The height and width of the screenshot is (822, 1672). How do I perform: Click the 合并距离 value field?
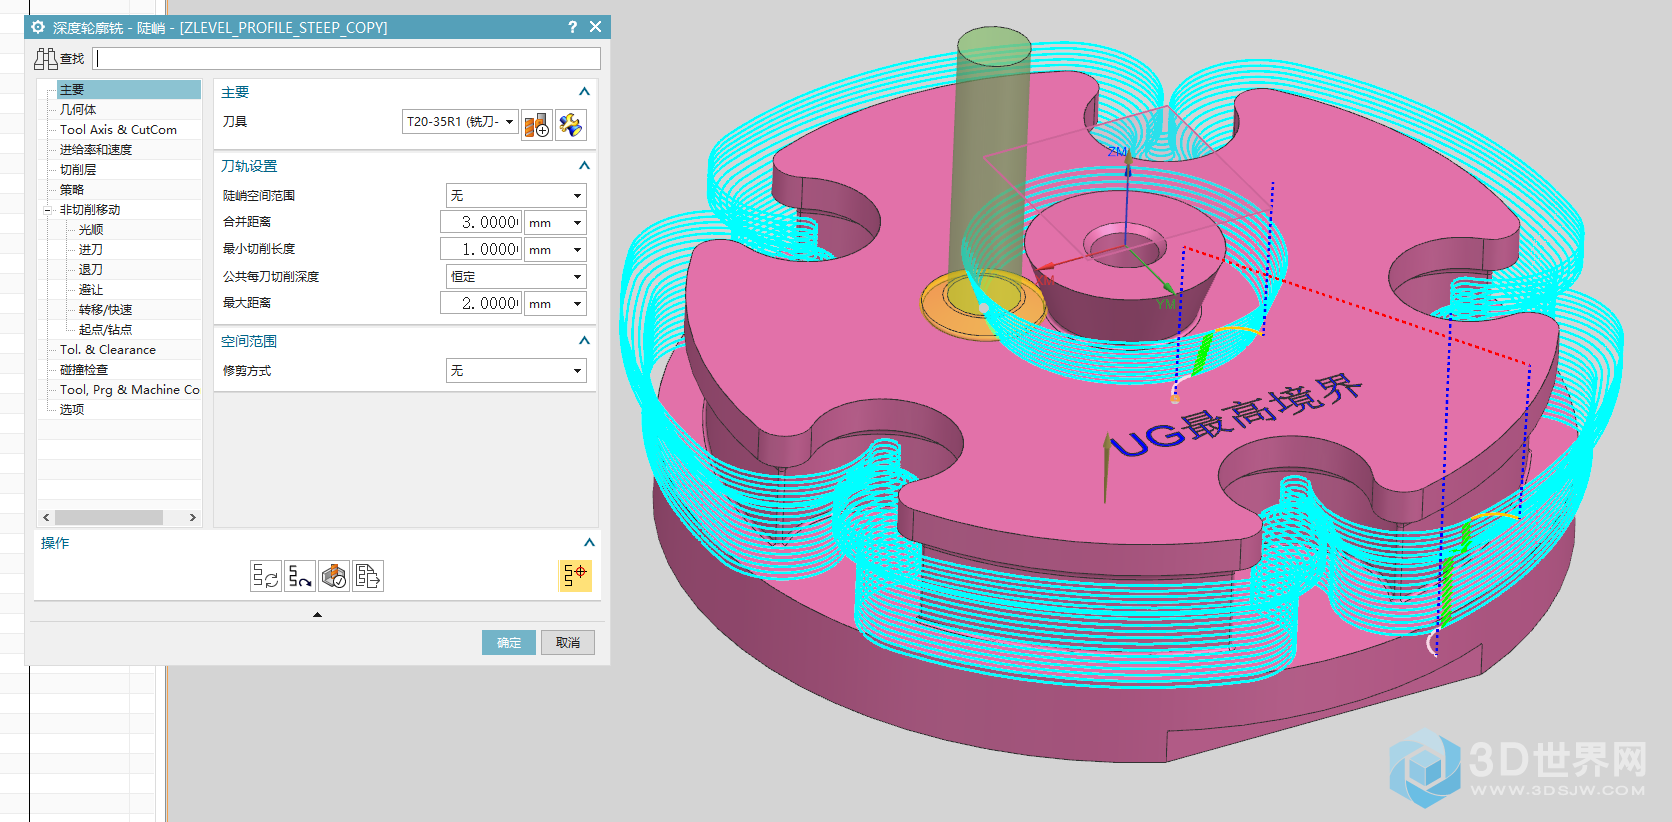481,223
